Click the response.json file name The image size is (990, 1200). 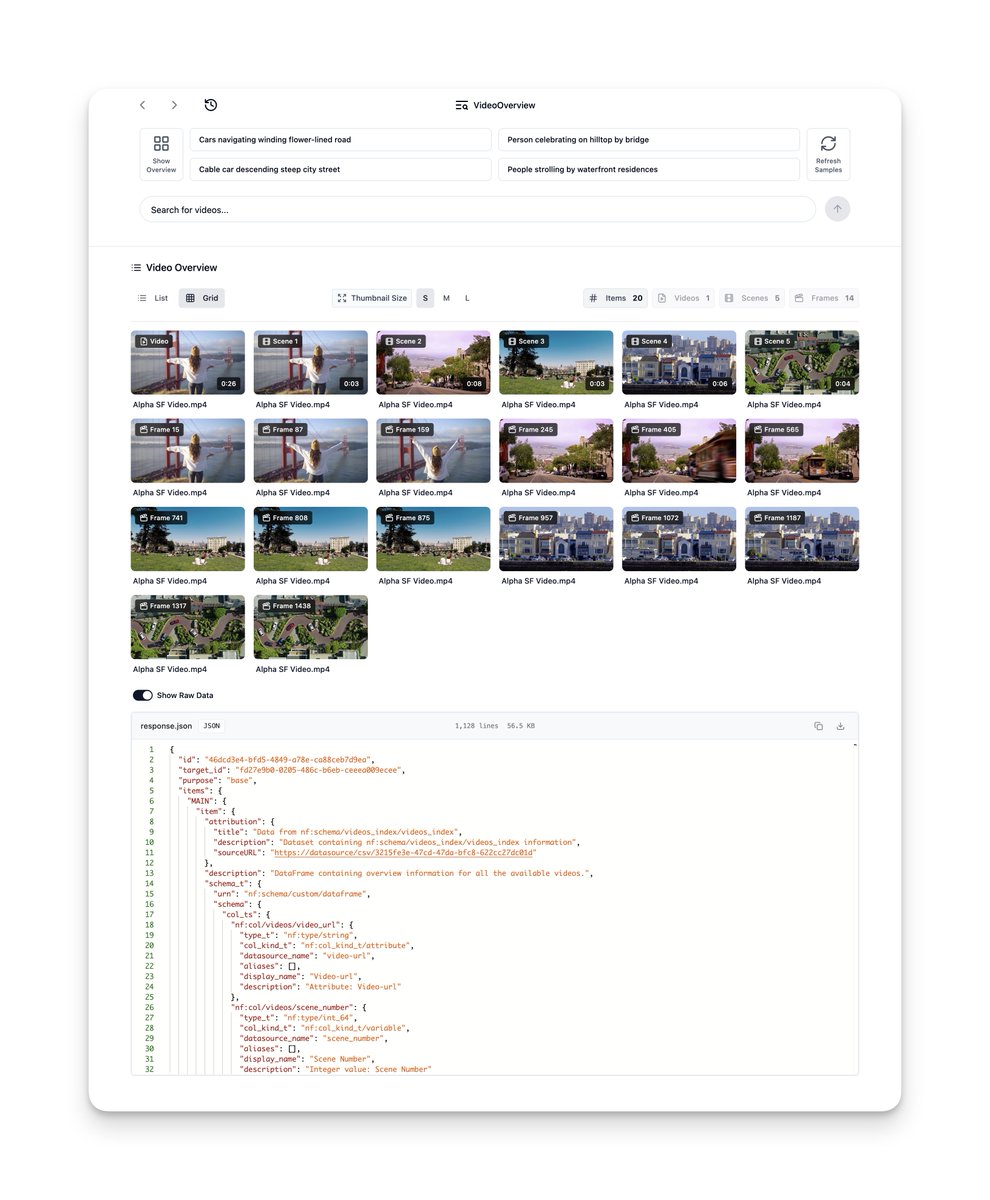click(166, 726)
